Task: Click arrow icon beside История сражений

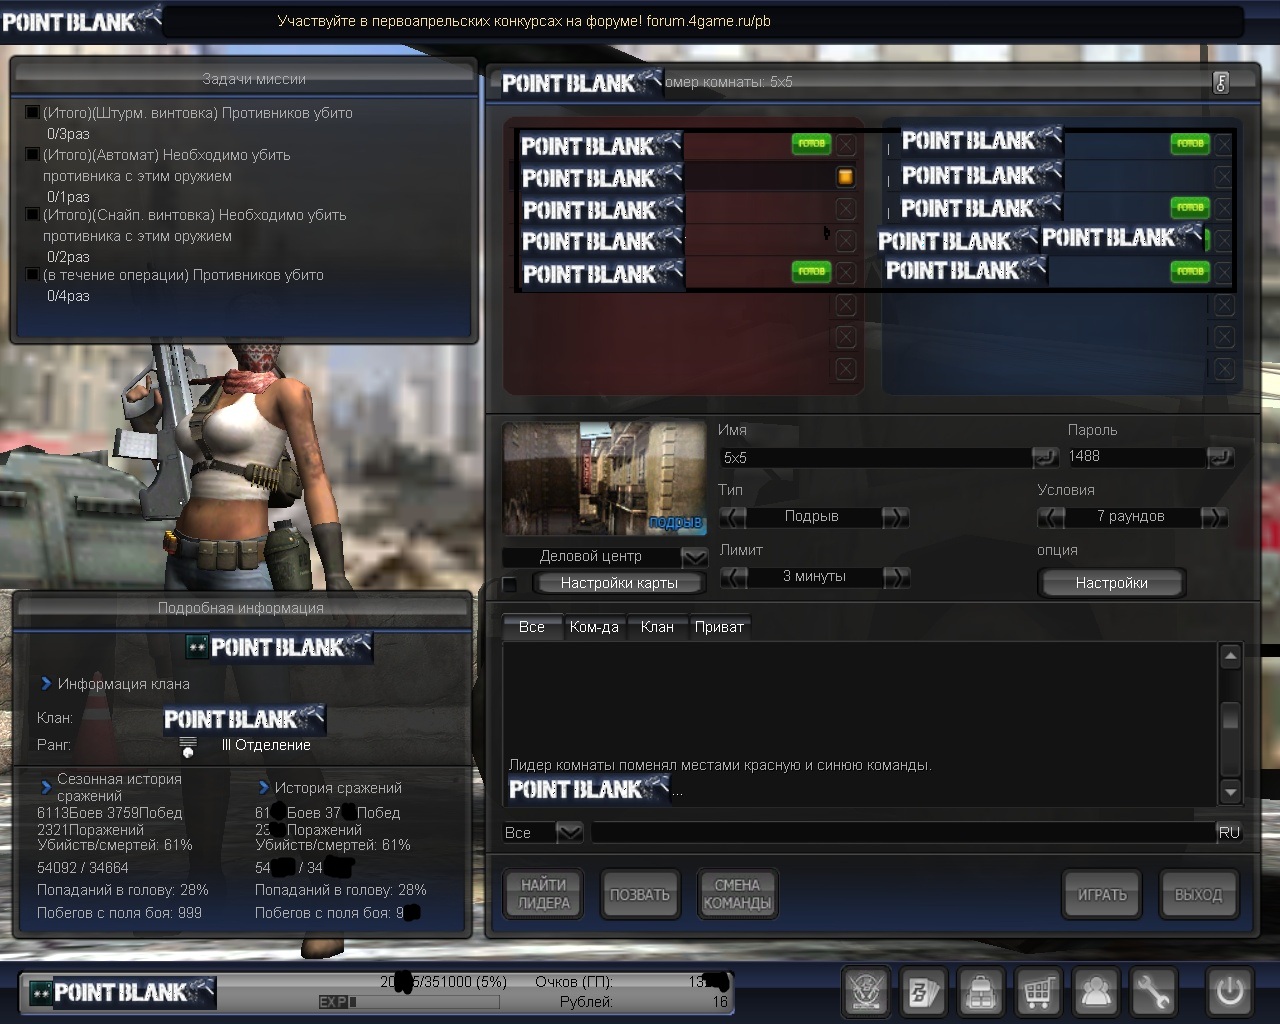Action: pos(264,787)
